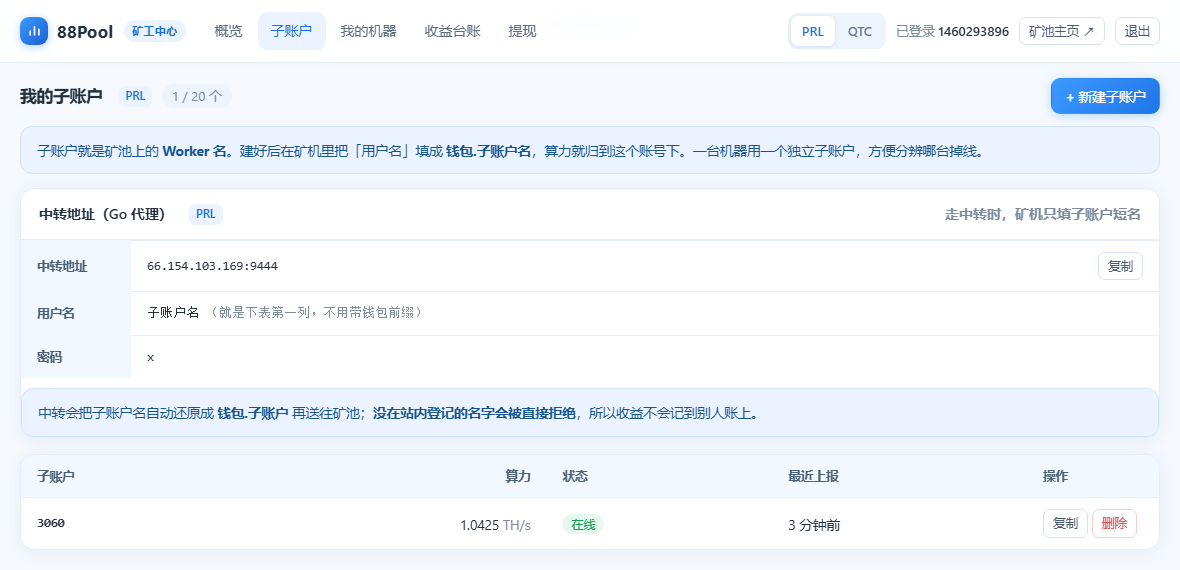Click the PRL tag beside 我的子账户
Screen dimensions: 1180x570
[135, 96]
